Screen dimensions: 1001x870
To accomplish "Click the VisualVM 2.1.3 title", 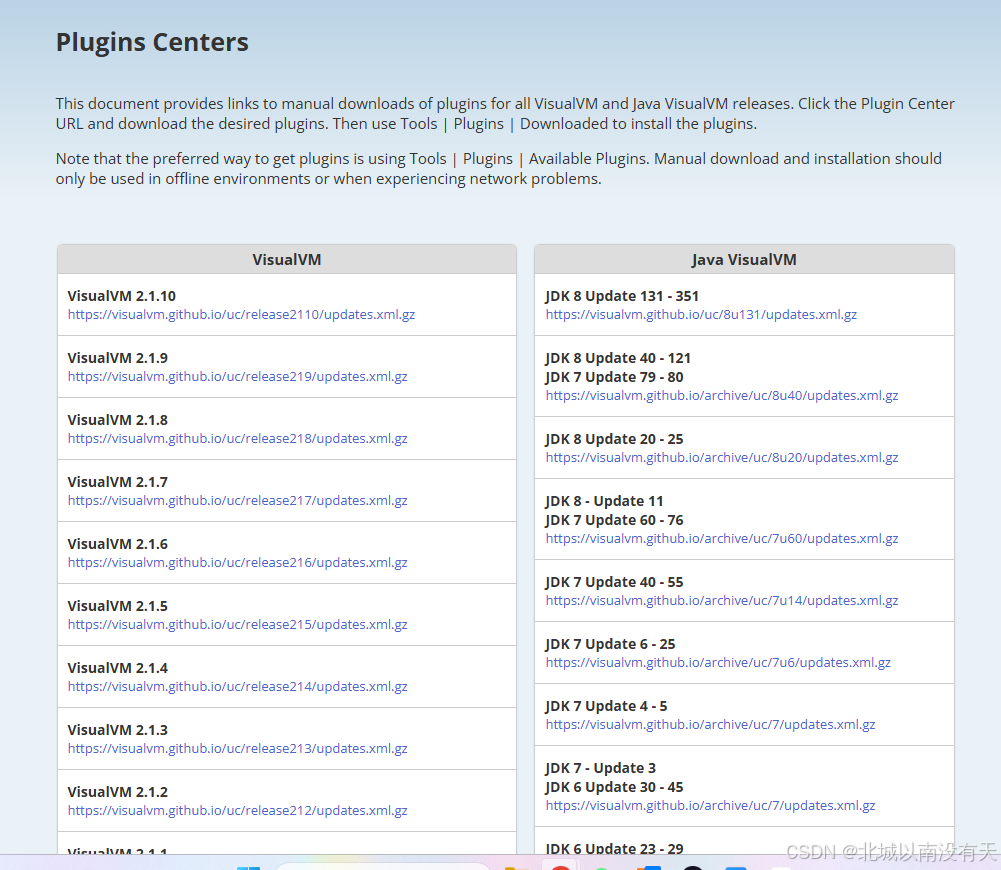I will [117, 730].
